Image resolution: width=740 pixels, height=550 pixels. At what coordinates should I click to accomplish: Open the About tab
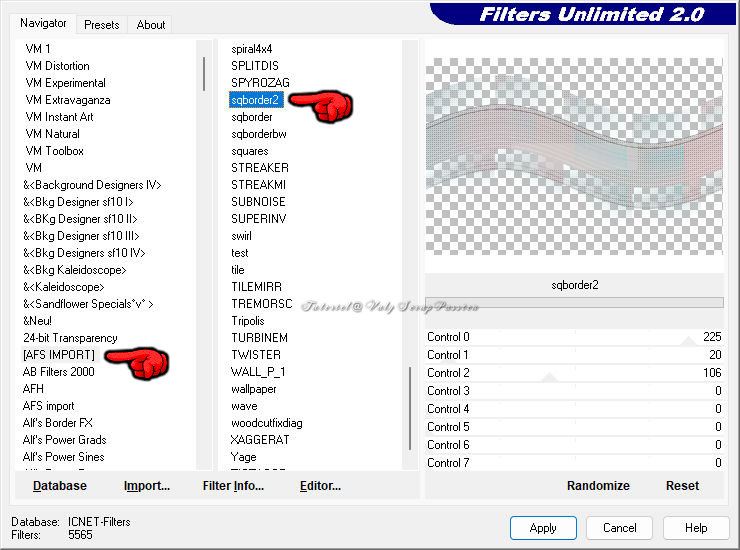[151, 25]
